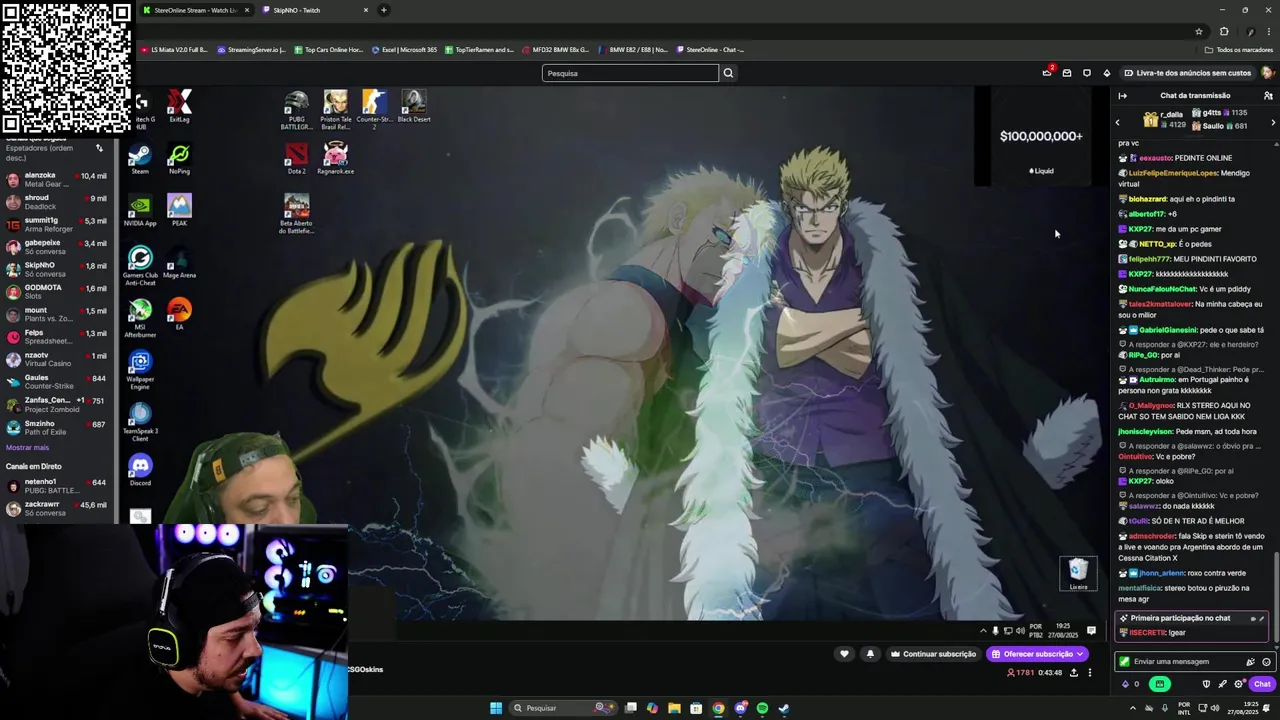Open a new browser tab

[383, 10]
